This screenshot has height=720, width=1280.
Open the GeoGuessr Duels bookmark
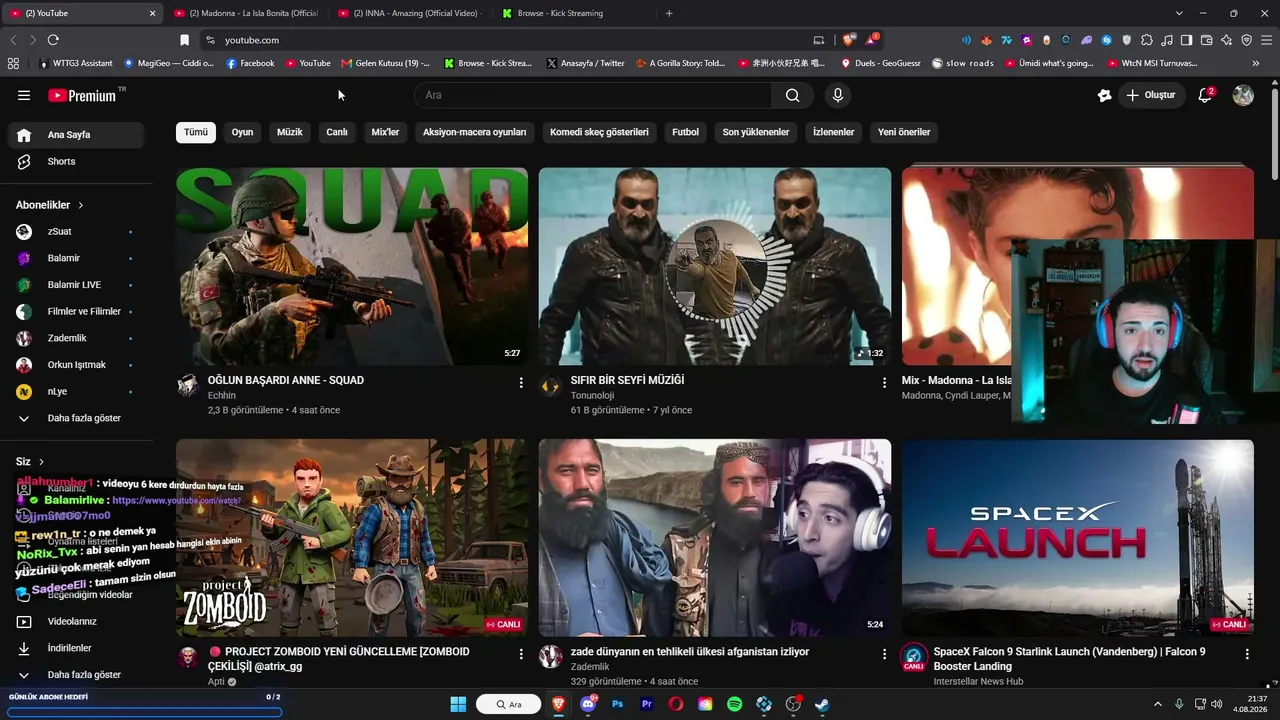pyautogui.click(x=881, y=63)
